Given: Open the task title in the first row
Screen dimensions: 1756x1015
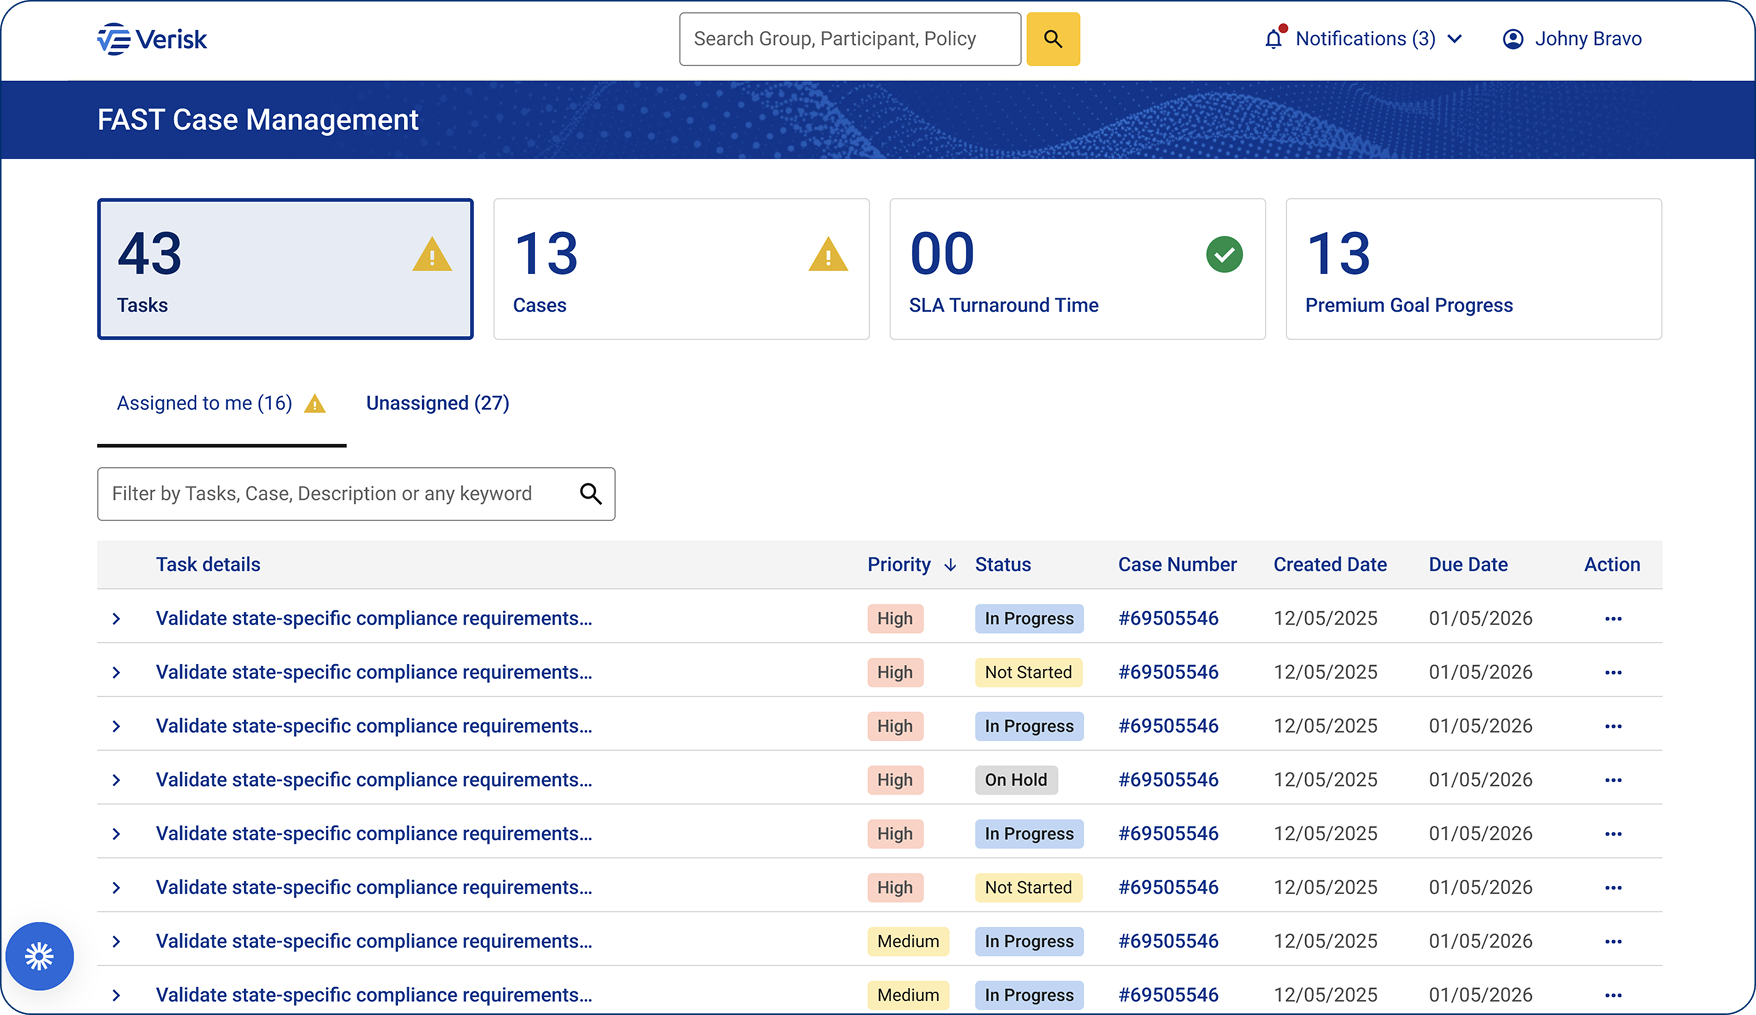Looking at the screenshot, I should coord(374,619).
